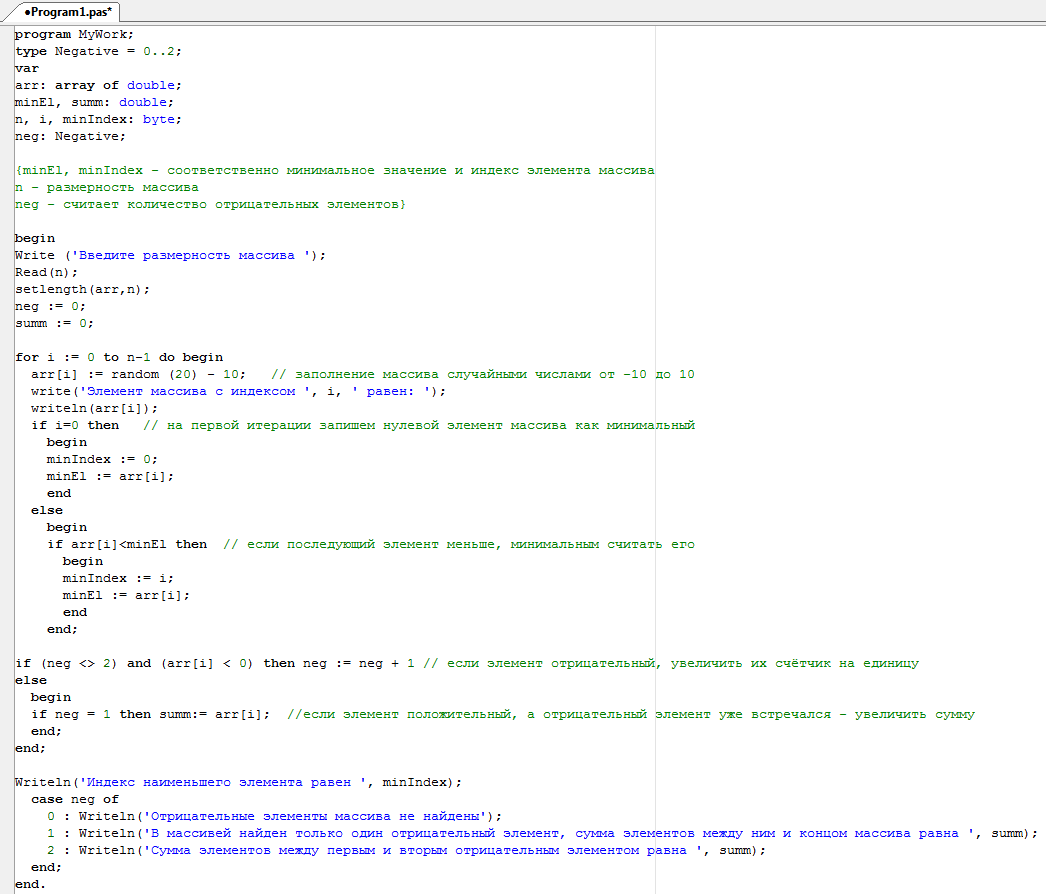This screenshot has height=894, width=1046.
Task: Click the 'neg: Negative;' declaration line
Action: pyautogui.click(x=70, y=136)
